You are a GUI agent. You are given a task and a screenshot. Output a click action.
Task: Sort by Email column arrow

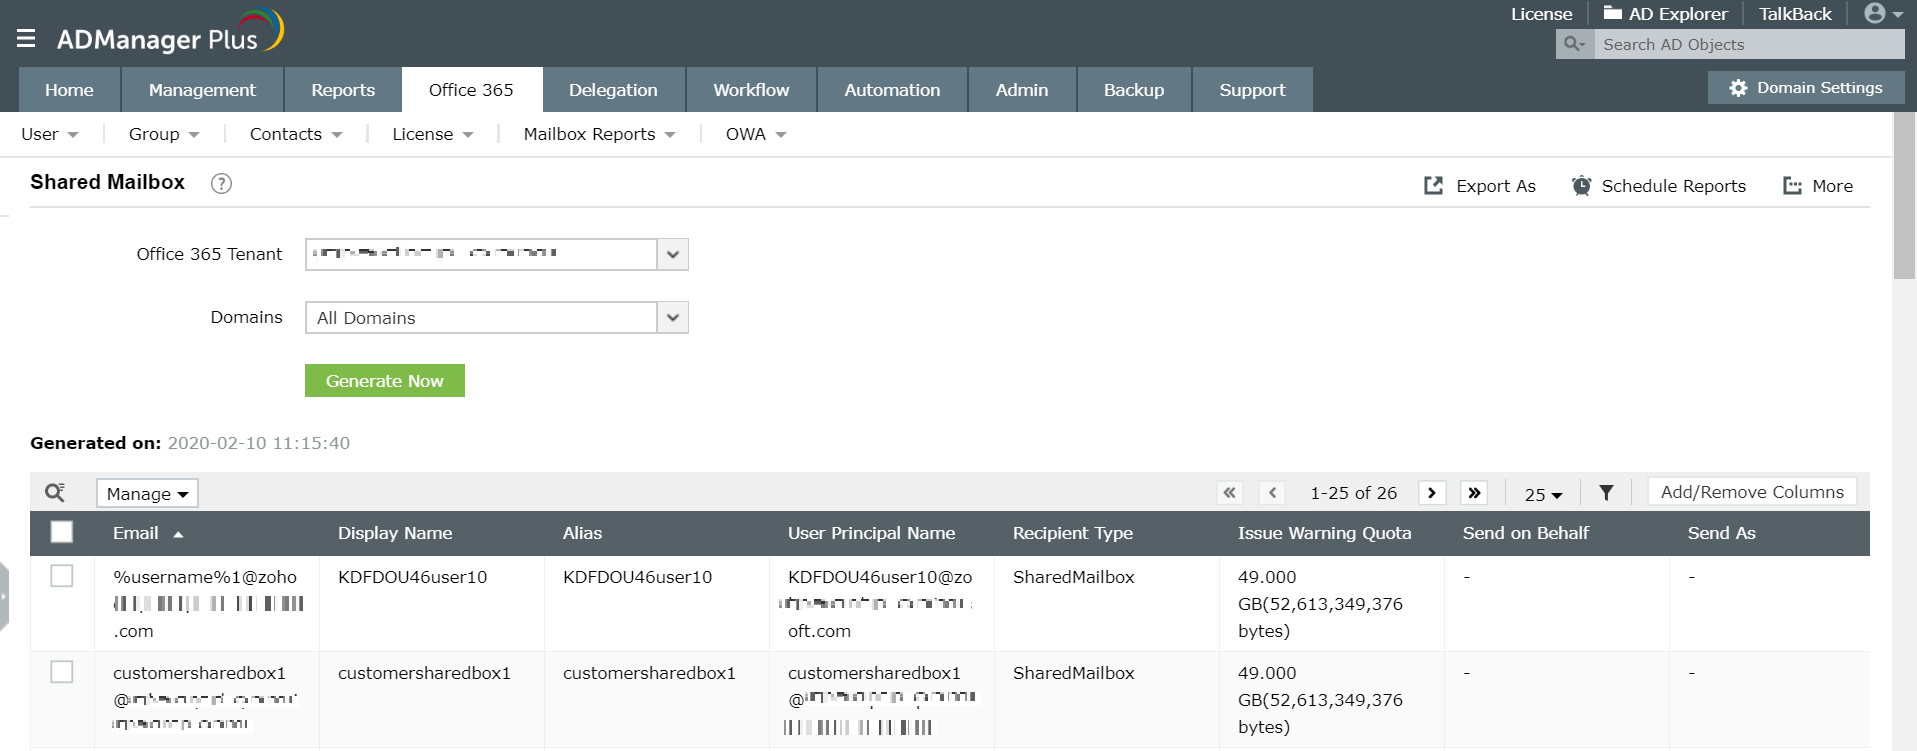178,534
